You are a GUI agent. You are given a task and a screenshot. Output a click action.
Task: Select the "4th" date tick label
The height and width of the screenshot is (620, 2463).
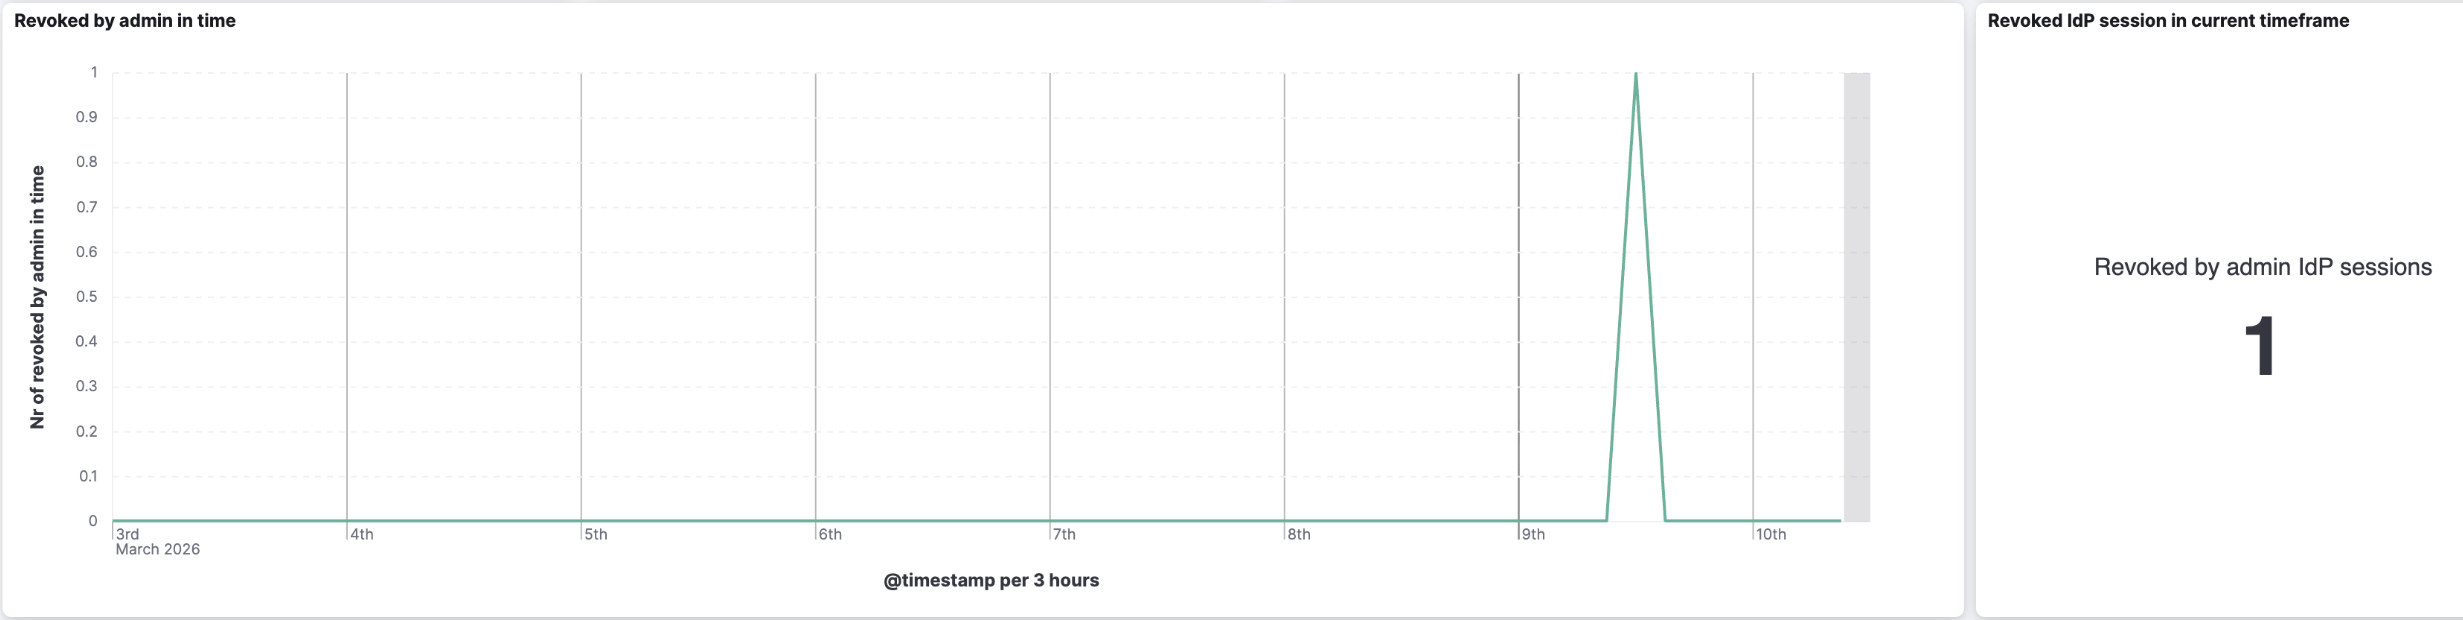pos(362,534)
